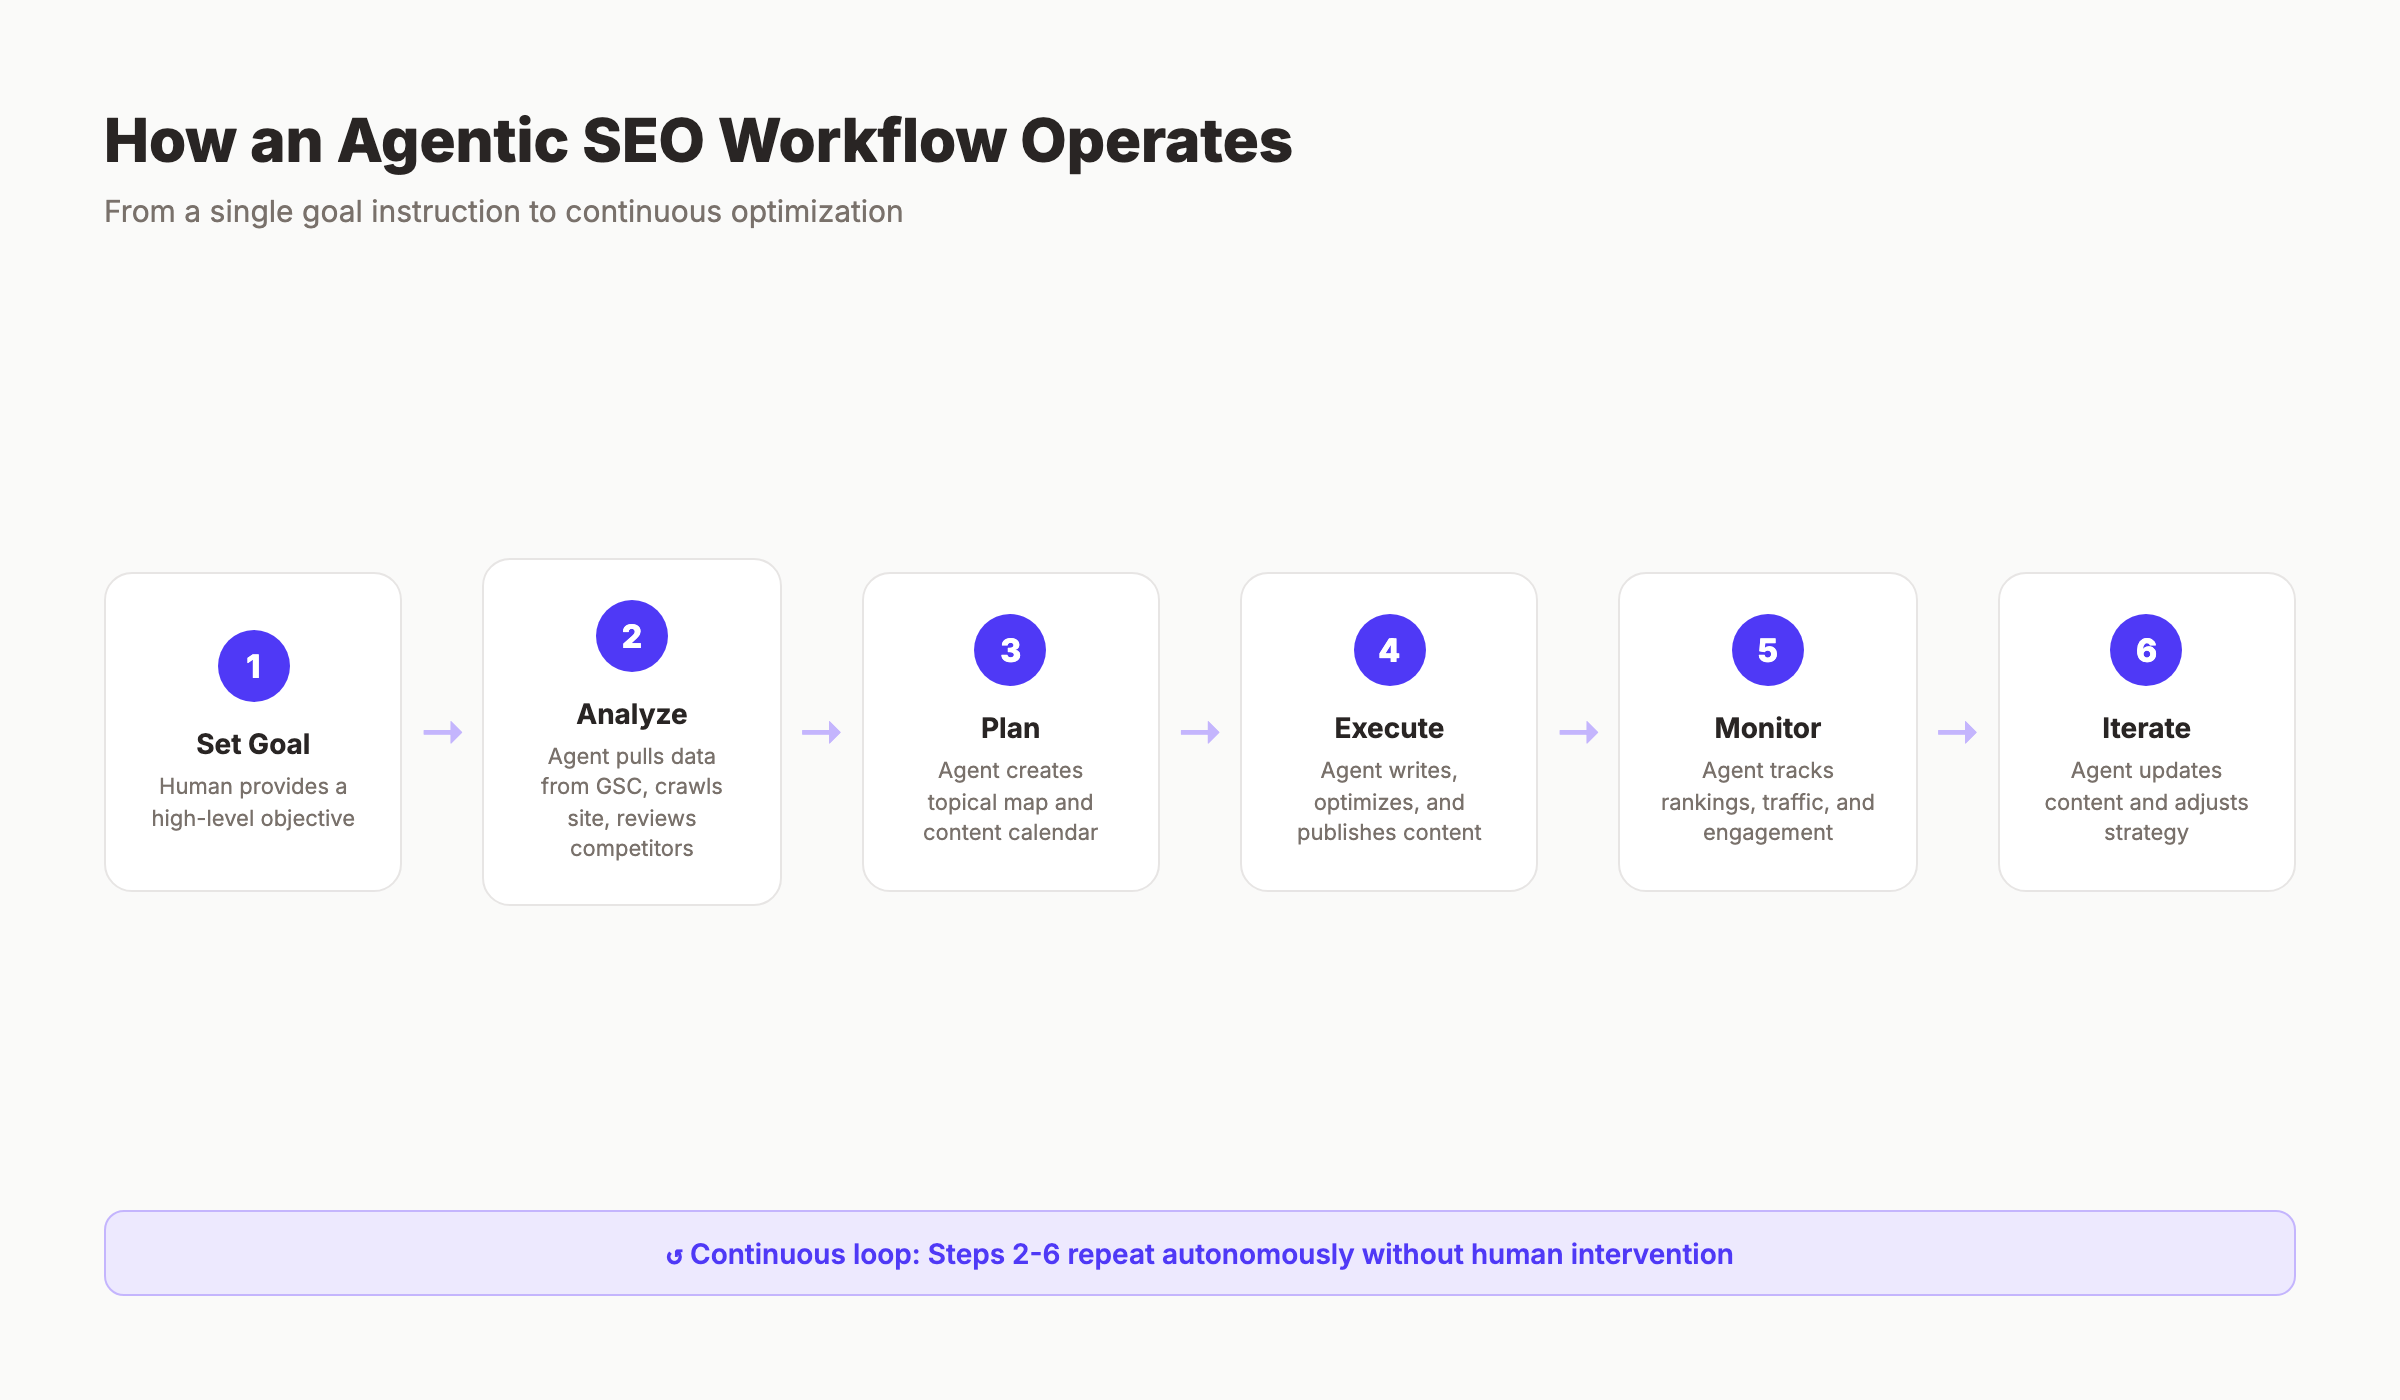Viewport: 2400px width, 1400px height.
Task: Click the numbered badge 4 above Execute
Action: coord(1388,649)
